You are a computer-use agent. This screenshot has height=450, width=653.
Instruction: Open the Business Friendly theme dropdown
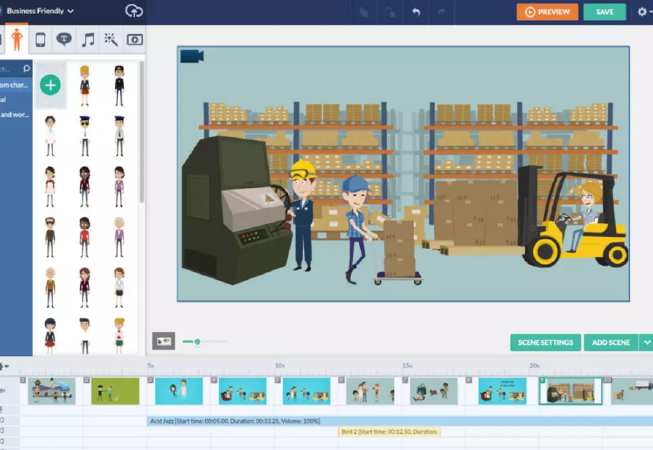(x=40, y=11)
